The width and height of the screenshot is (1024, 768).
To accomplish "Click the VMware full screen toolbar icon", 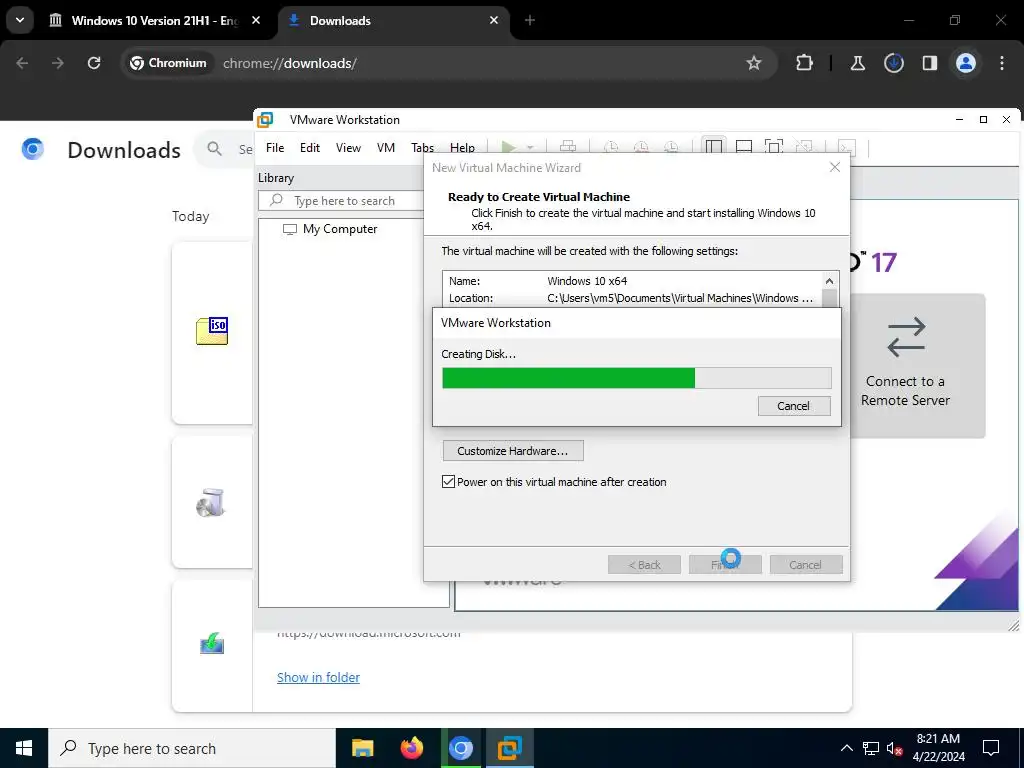I will click(774, 147).
